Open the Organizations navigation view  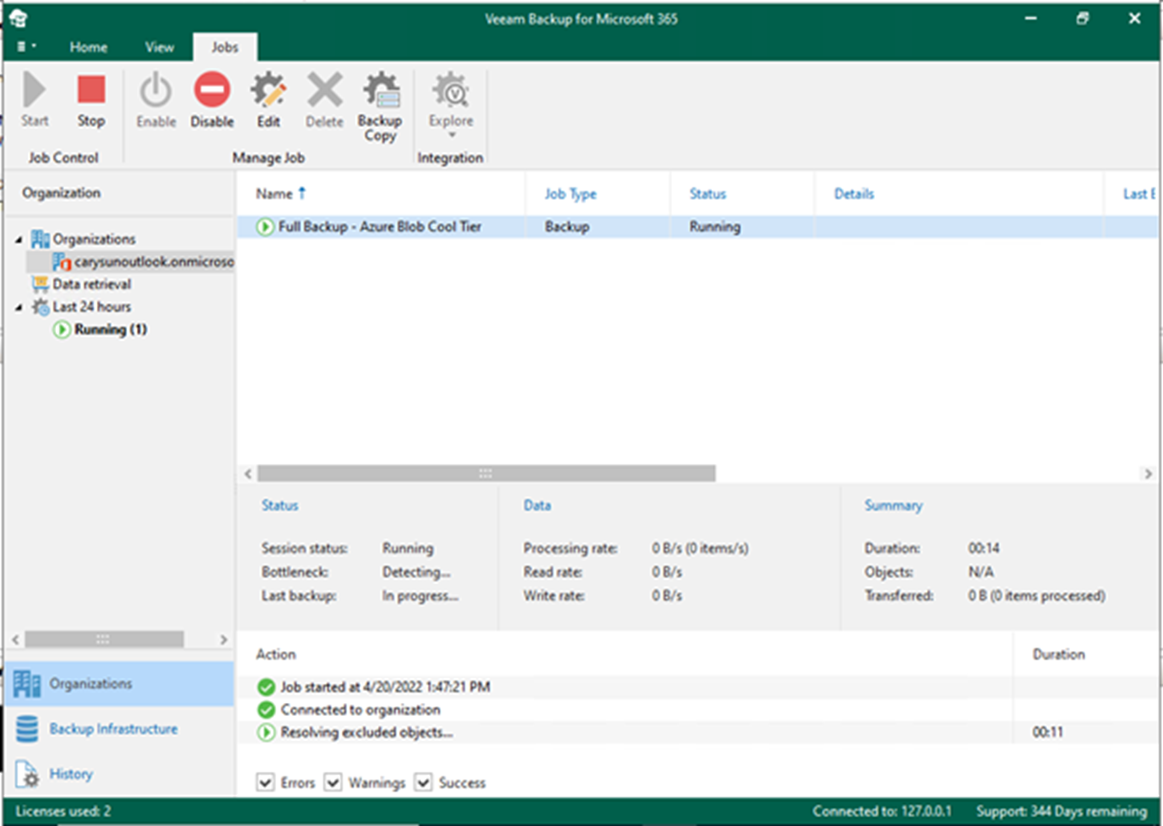click(119, 684)
